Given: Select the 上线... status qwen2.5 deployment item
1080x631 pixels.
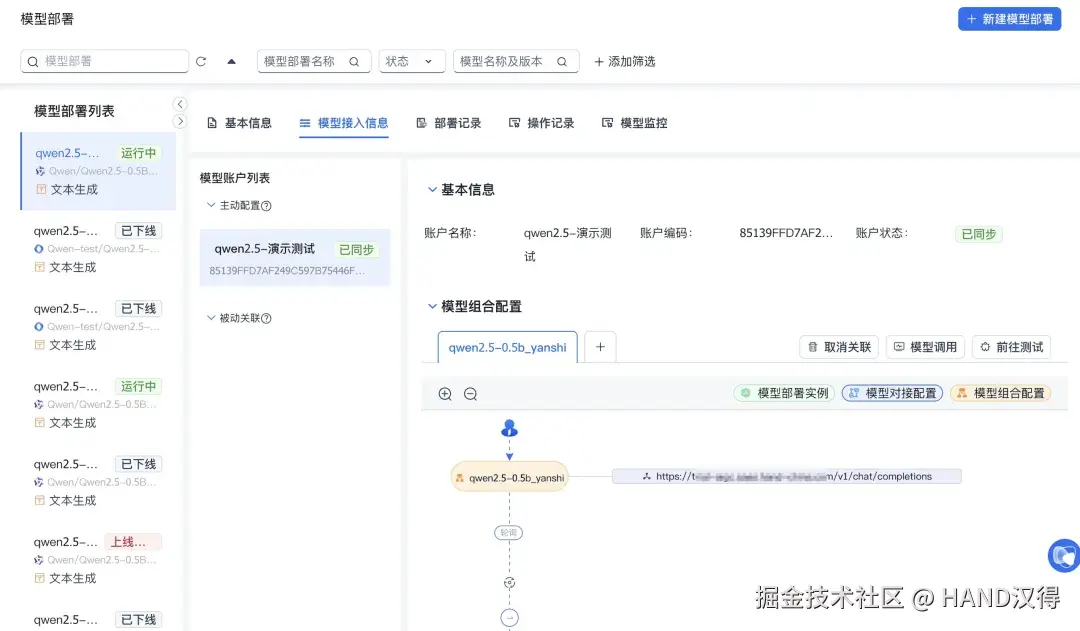Looking at the screenshot, I should (98, 560).
